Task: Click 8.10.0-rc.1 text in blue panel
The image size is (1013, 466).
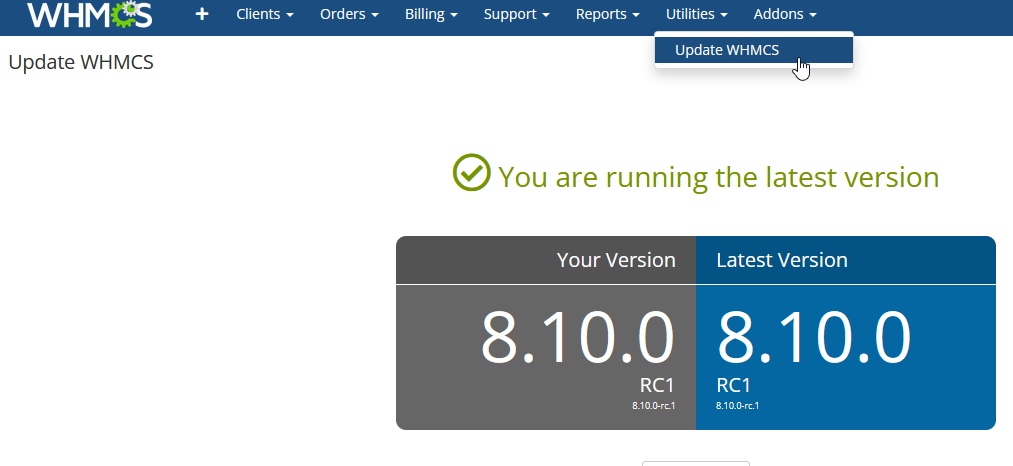Action: click(x=738, y=406)
